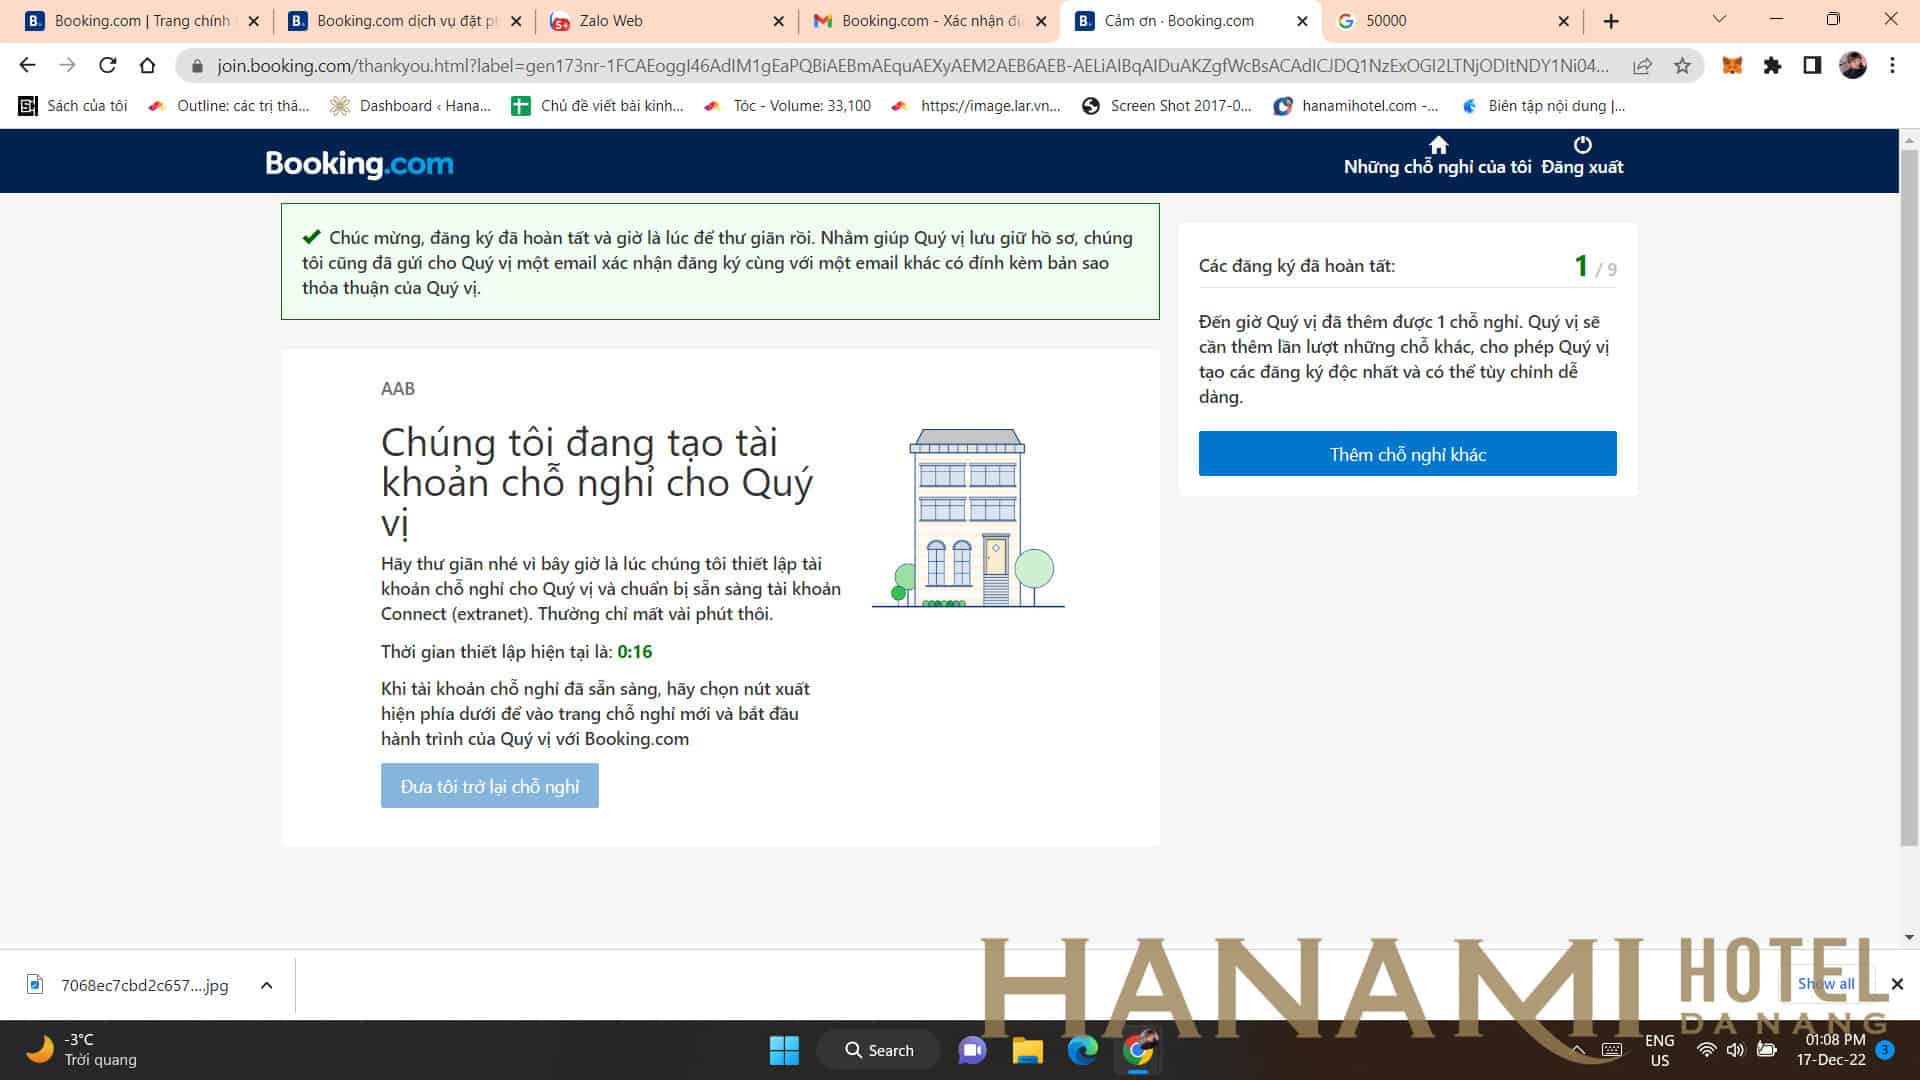This screenshot has width=1920, height=1080.
Task: Click the power icon to log out
Action: 1582,146
